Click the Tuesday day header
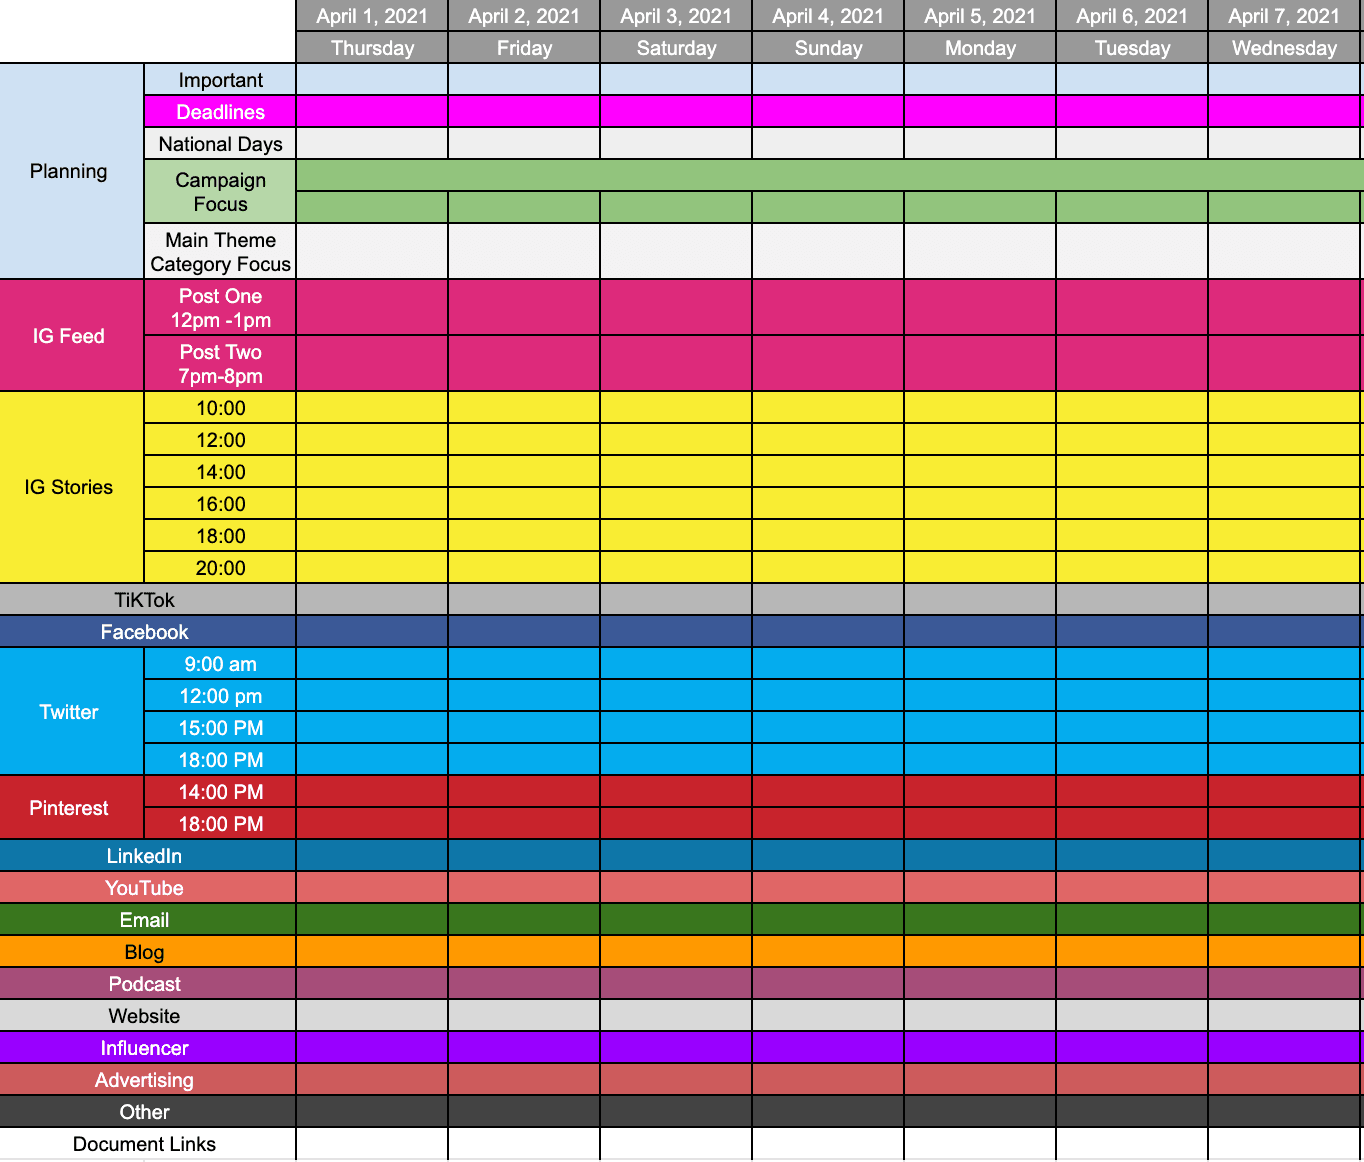Image resolution: width=1364 pixels, height=1162 pixels. [1132, 47]
